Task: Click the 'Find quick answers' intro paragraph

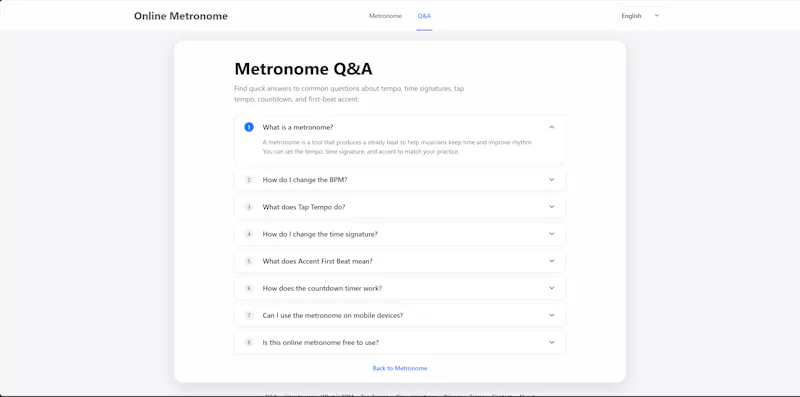Action: click(349, 94)
